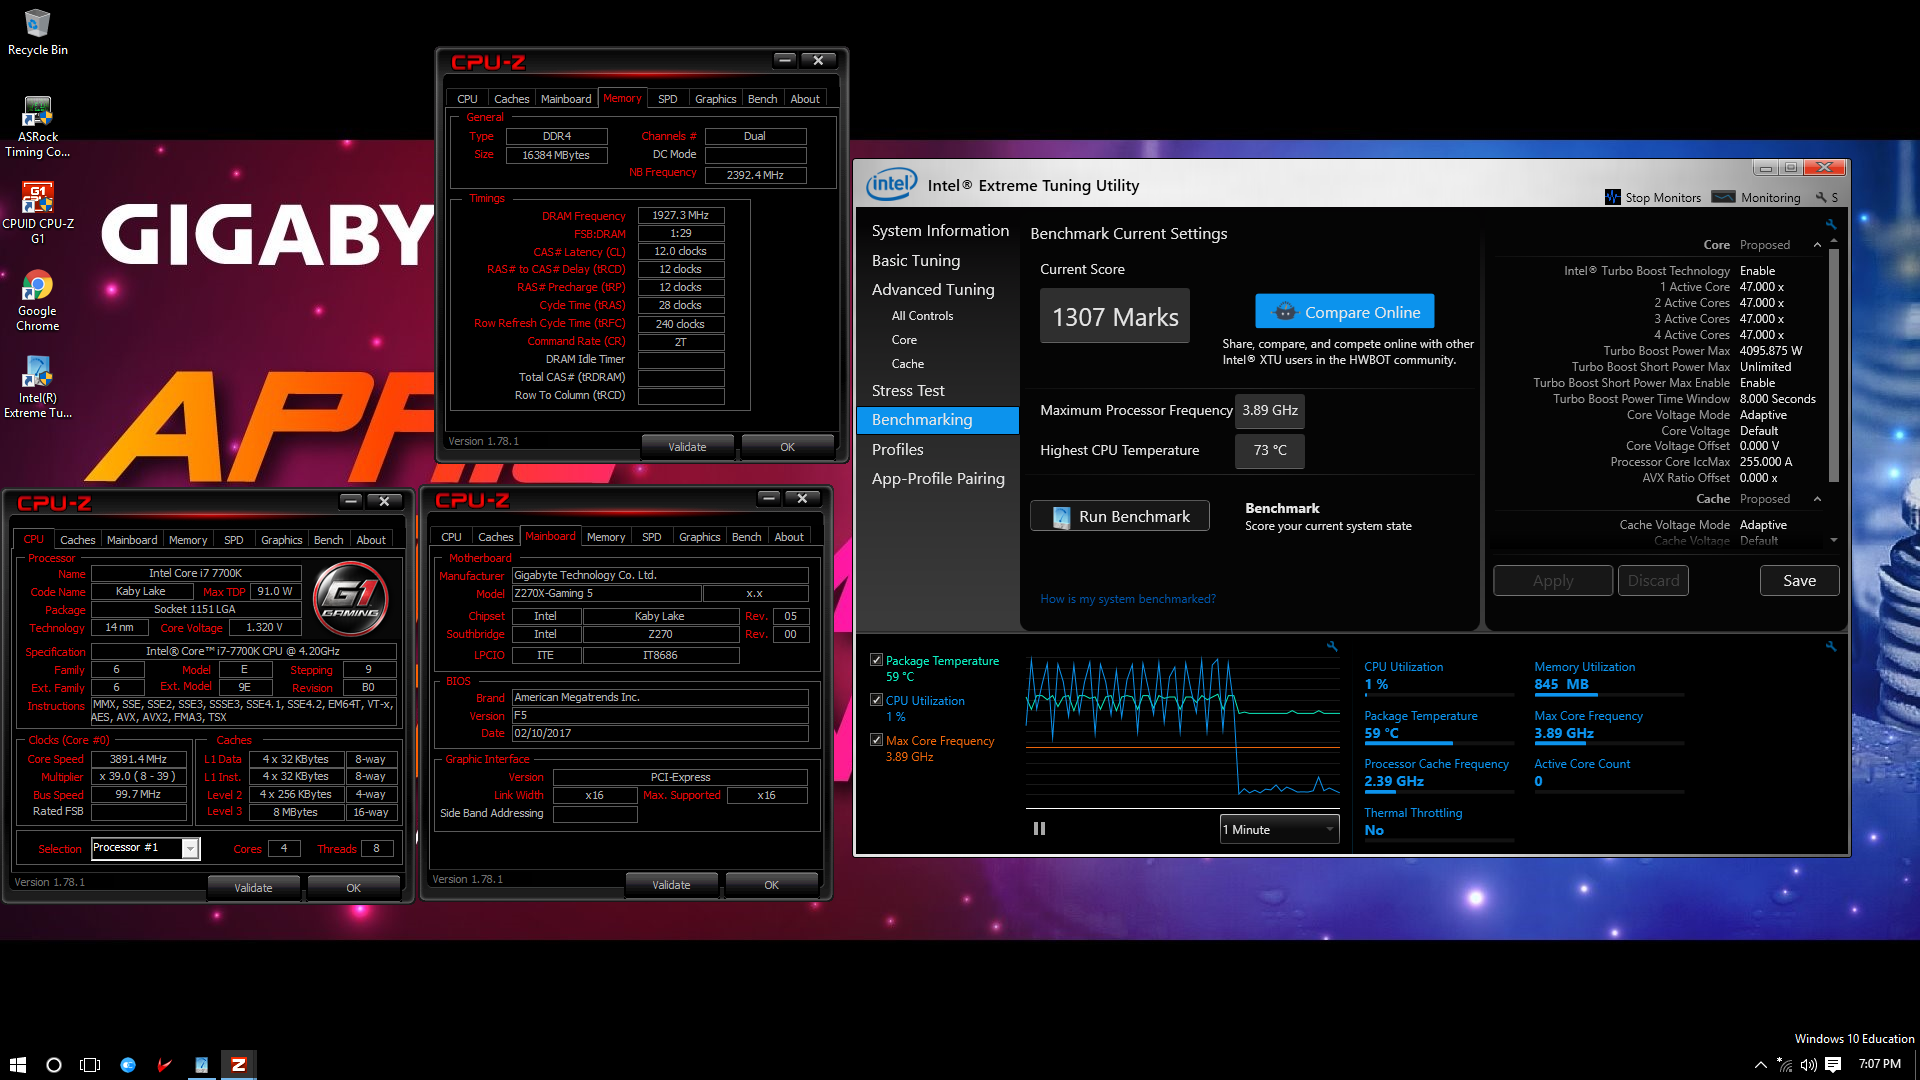Open All Controls under Advanced Tuning
This screenshot has height=1080, width=1920.
922,316
